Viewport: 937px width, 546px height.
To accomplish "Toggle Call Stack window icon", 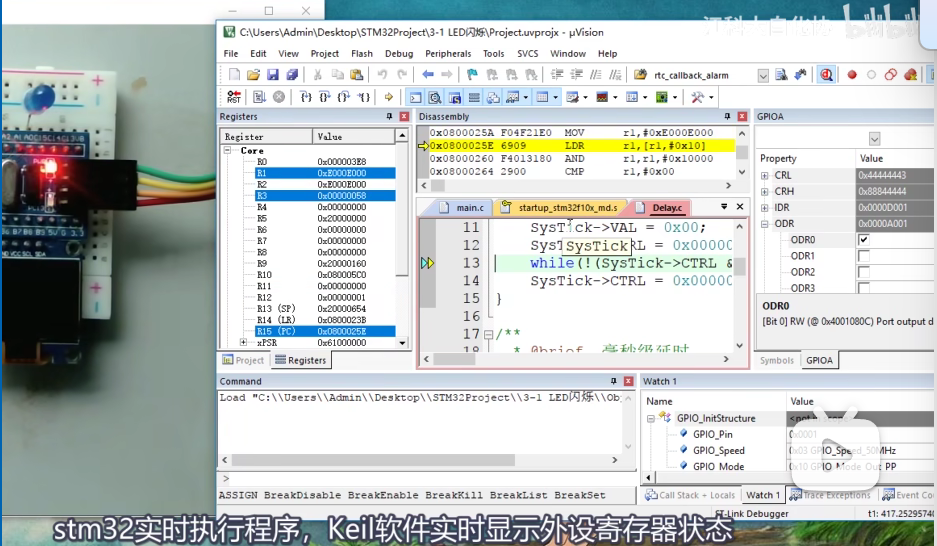I will 493,97.
